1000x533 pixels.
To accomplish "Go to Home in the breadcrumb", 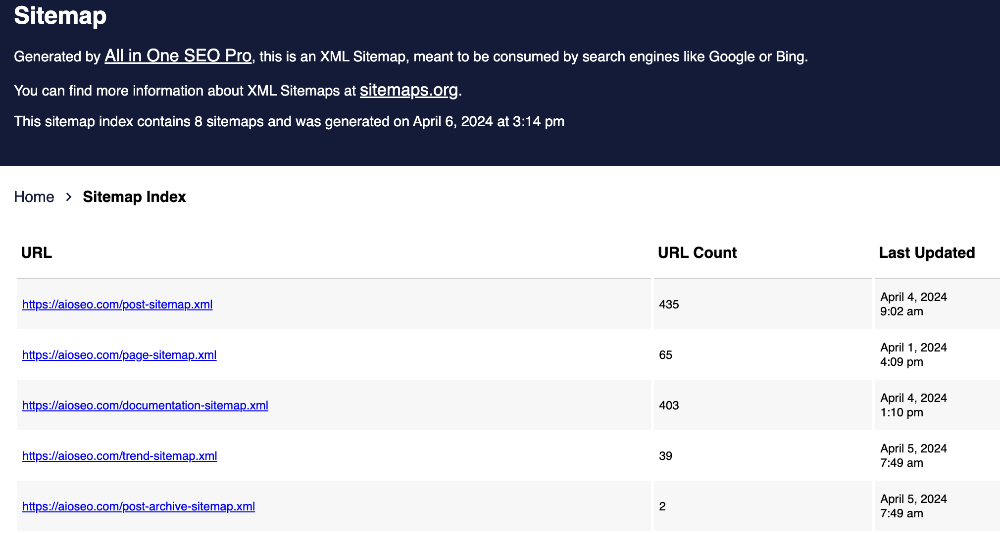I will (x=34, y=197).
